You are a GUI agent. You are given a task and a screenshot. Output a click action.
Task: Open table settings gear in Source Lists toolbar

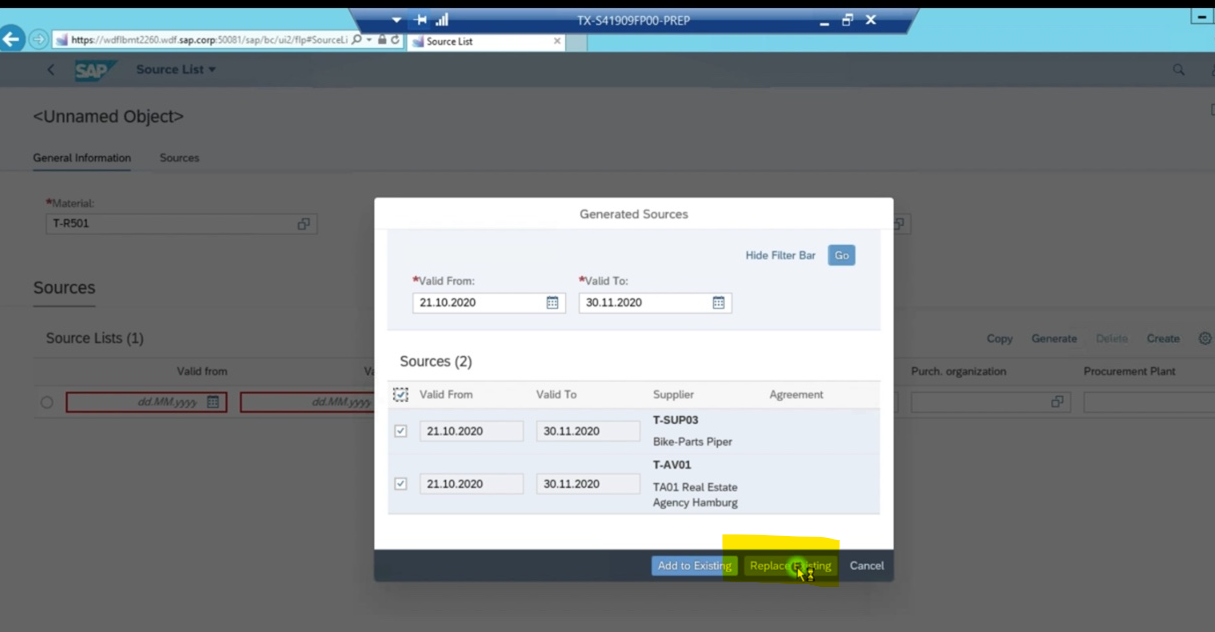(1205, 339)
